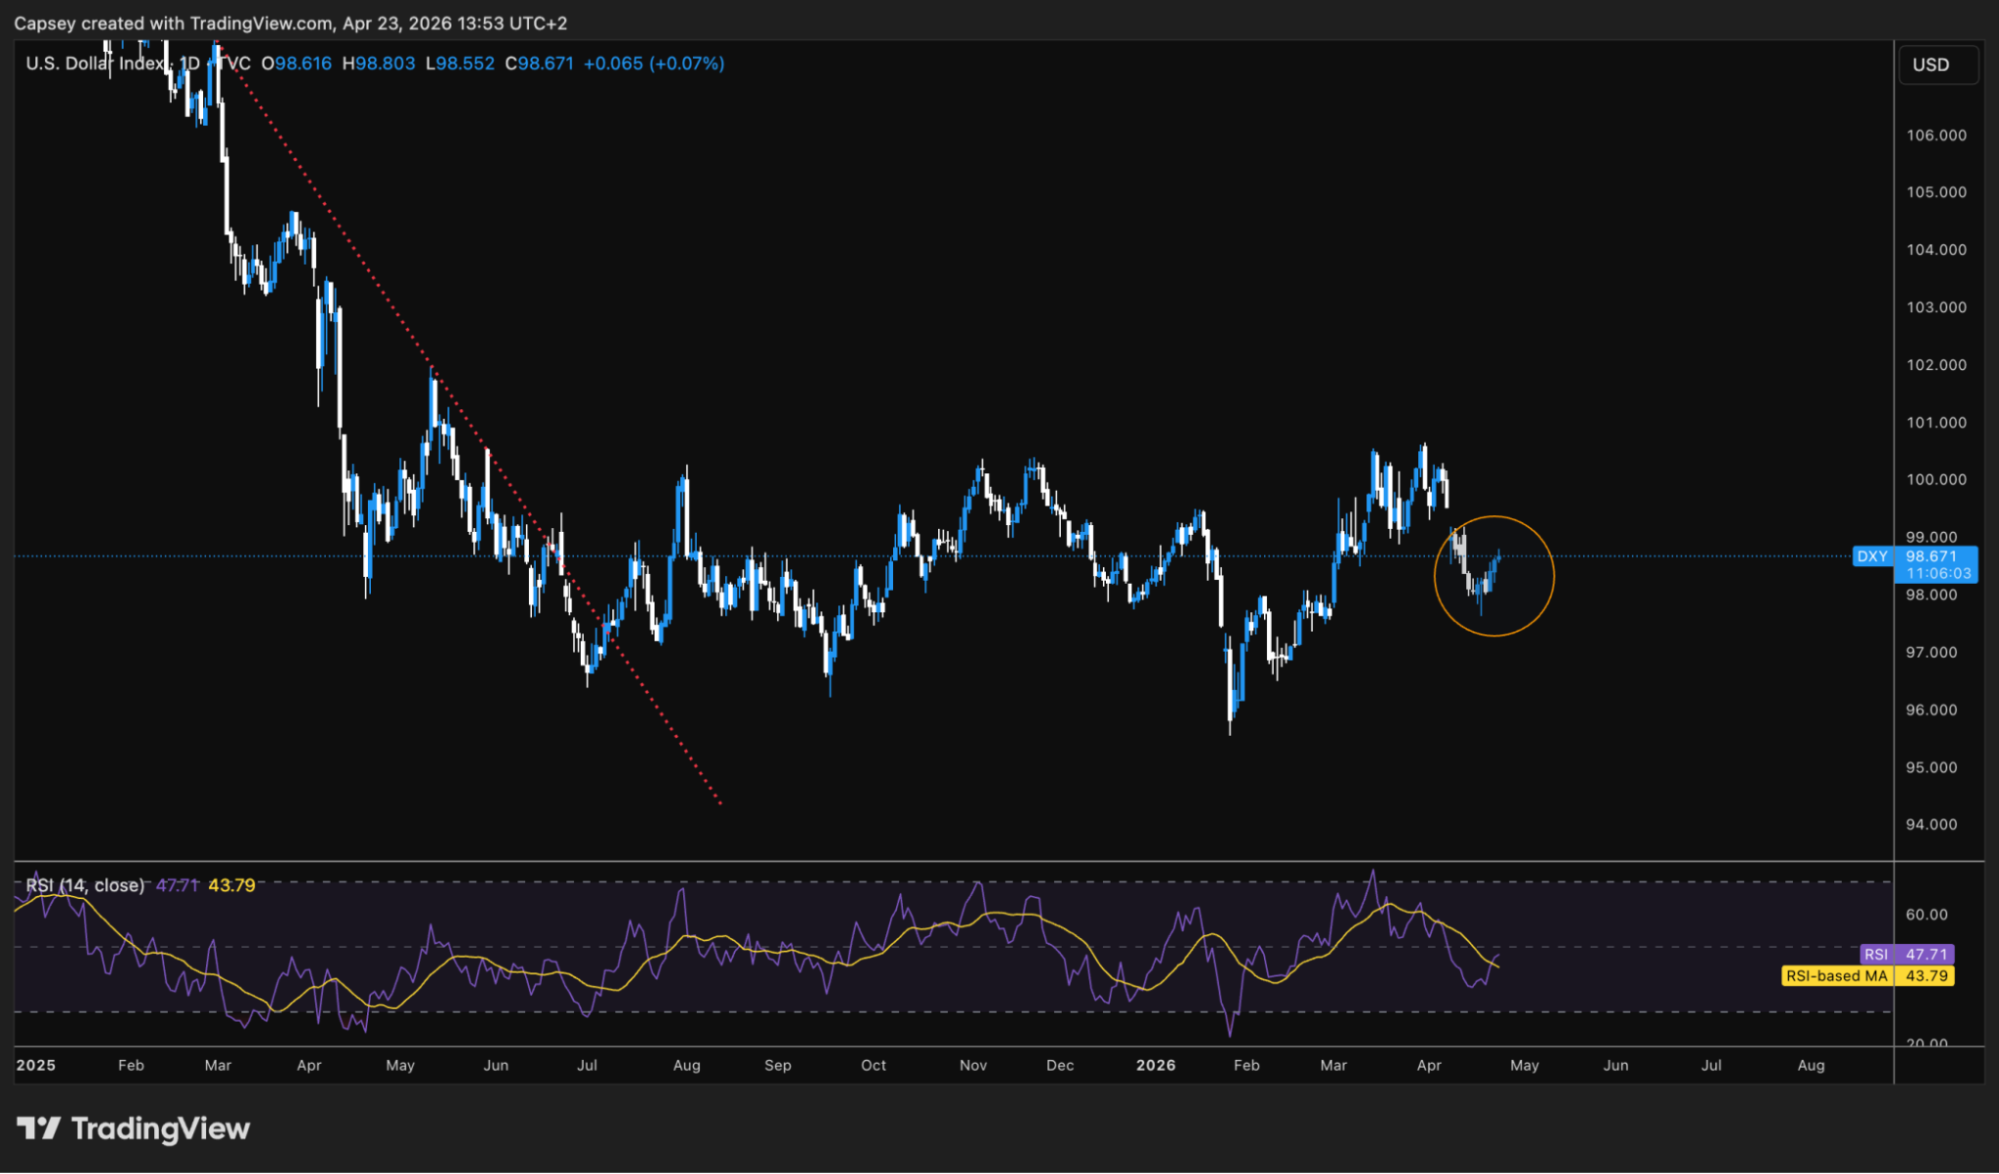Click the purple 47.71 RSI legend value
Viewport: 1999px width, 1174px height.
click(x=177, y=885)
